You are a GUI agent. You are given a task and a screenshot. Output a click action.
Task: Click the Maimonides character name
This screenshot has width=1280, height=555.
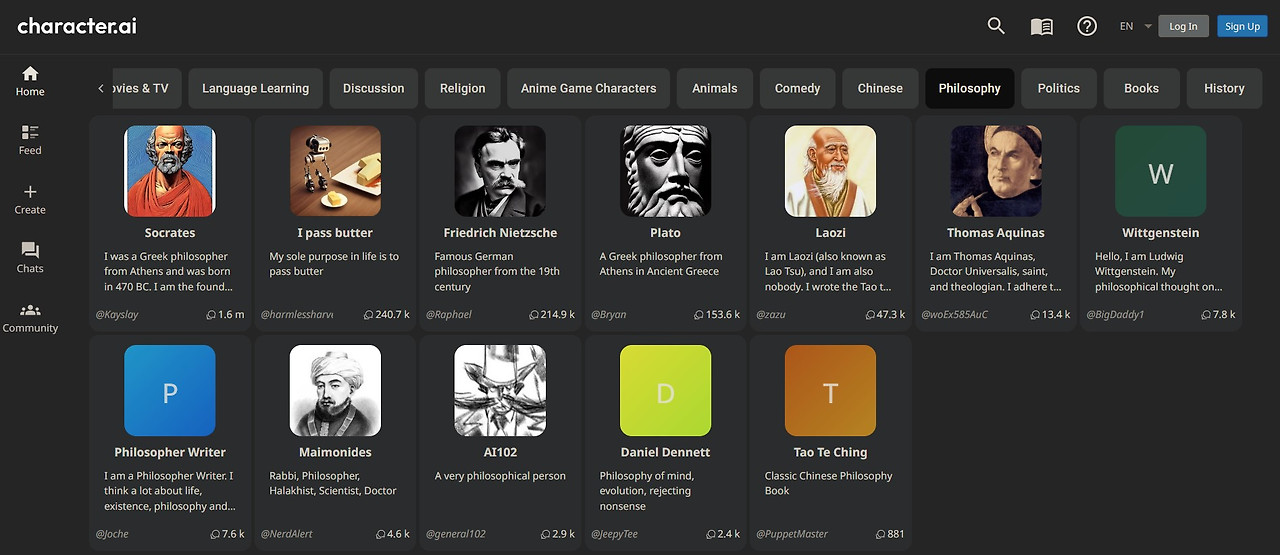335,452
